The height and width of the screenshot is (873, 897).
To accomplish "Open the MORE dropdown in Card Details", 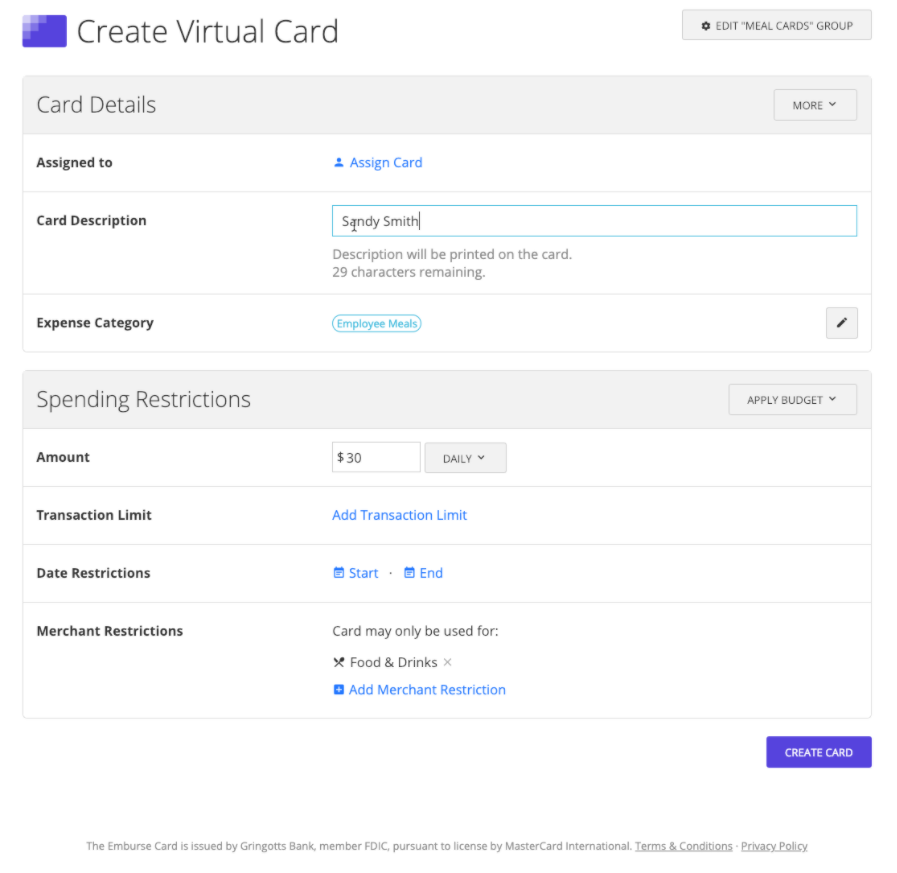I will point(814,104).
